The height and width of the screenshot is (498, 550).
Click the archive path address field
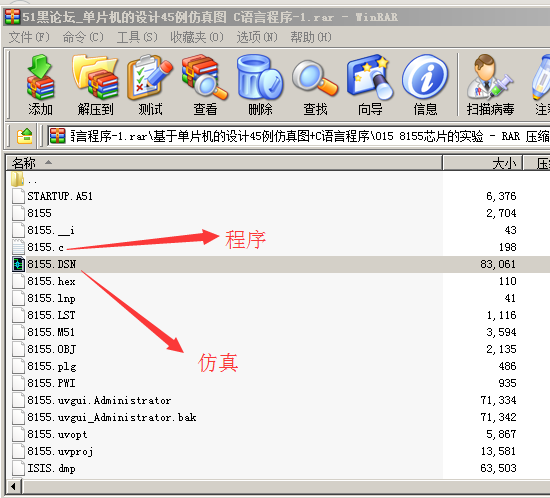298,136
